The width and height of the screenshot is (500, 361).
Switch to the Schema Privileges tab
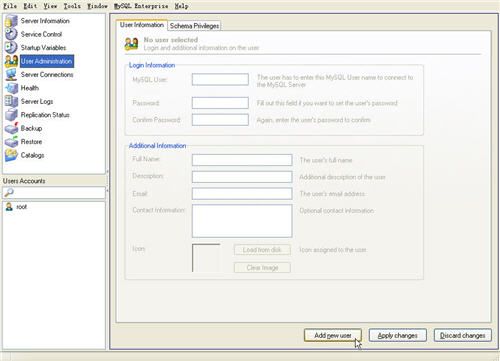pos(194,26)
